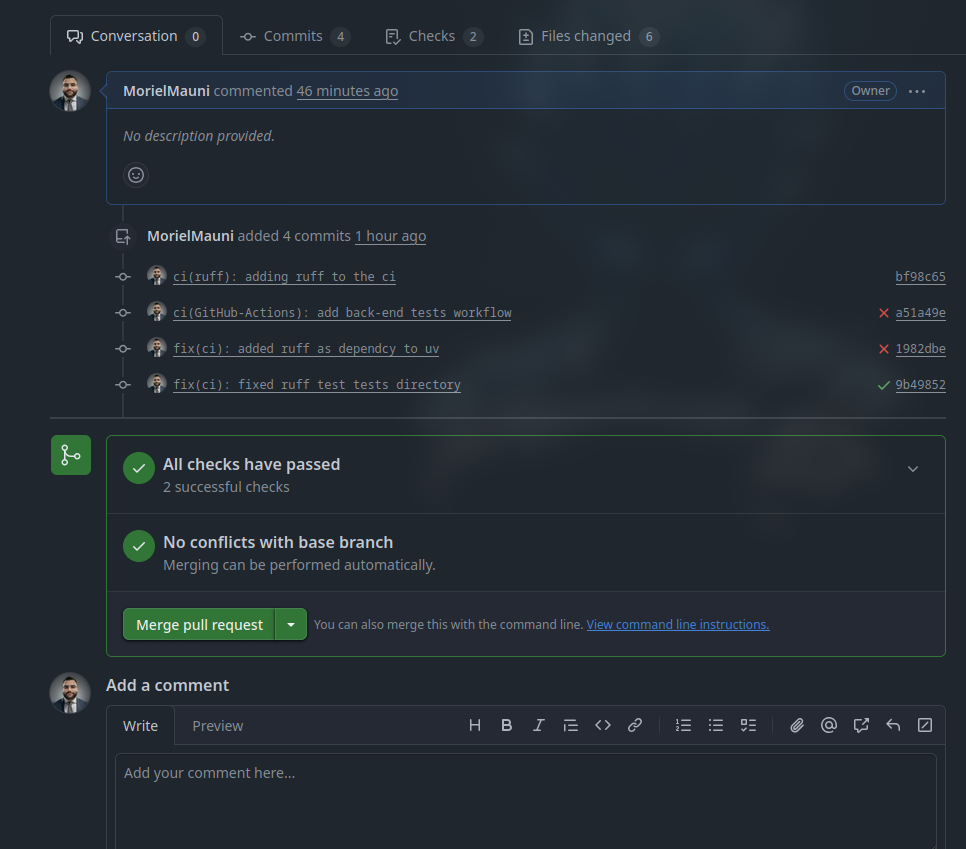Viewport: 966px width, 849px height.
Task: Apply bold formatting in comment toolbar
Action: click(507, 726)
